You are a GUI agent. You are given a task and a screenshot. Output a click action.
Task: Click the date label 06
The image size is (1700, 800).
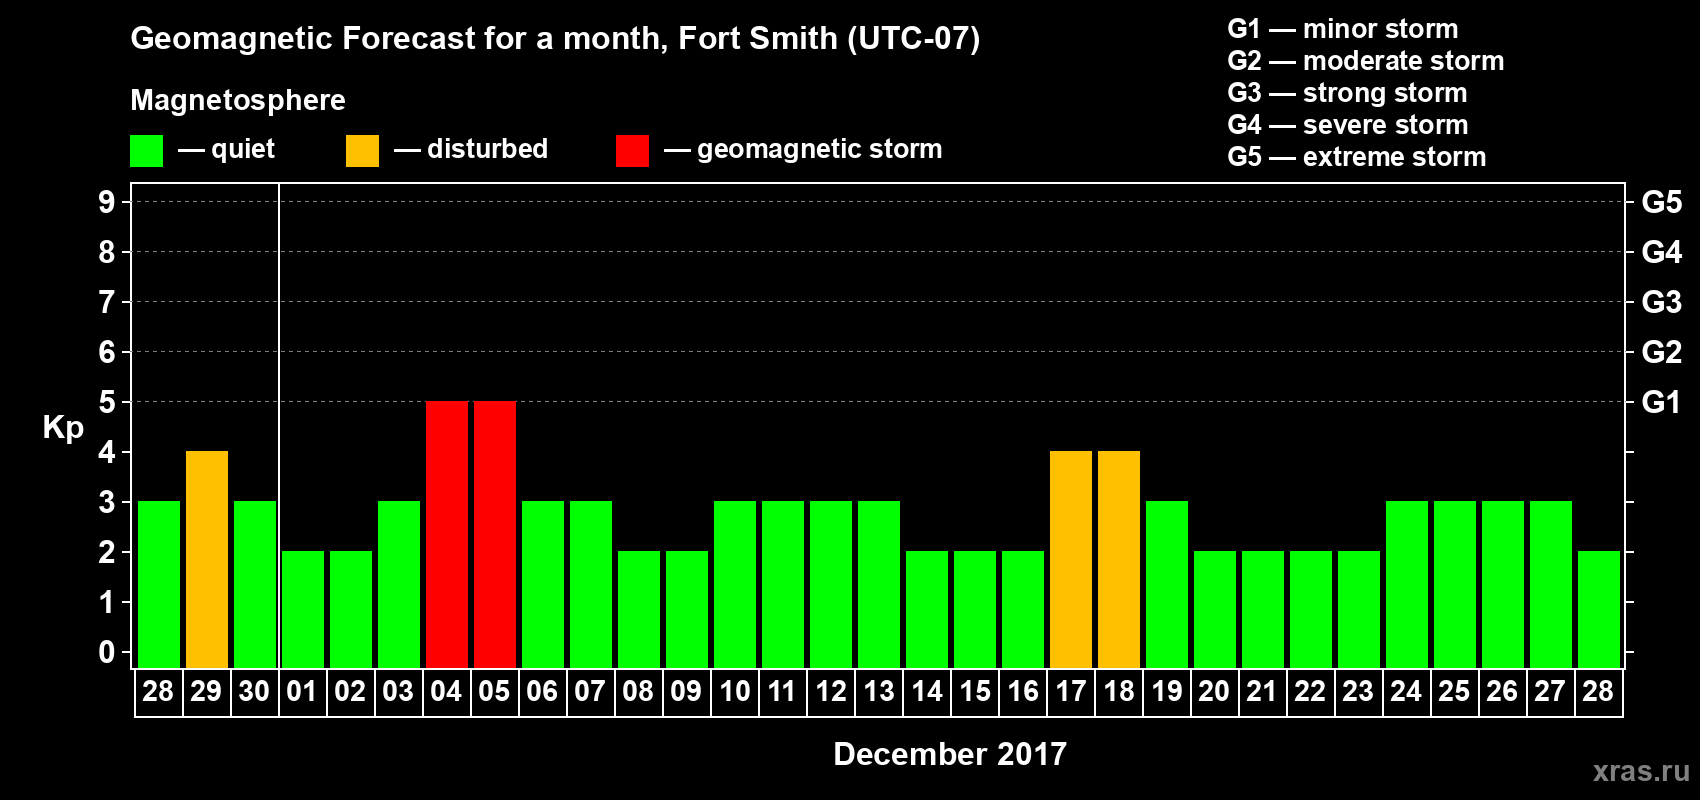click(x=542, y=692)
